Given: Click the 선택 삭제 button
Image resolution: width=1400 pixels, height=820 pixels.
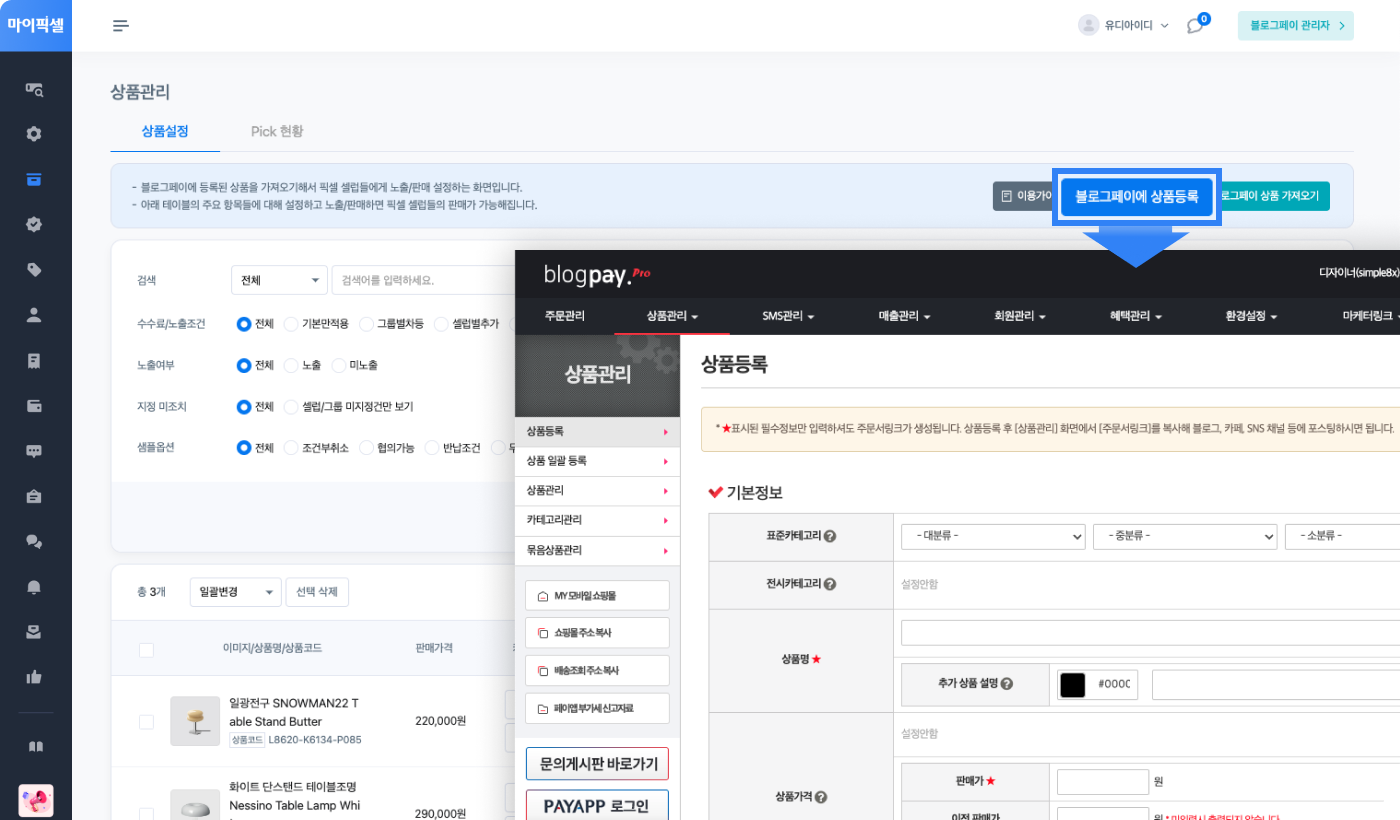Looking at the screenshot, I should [317, 592].
